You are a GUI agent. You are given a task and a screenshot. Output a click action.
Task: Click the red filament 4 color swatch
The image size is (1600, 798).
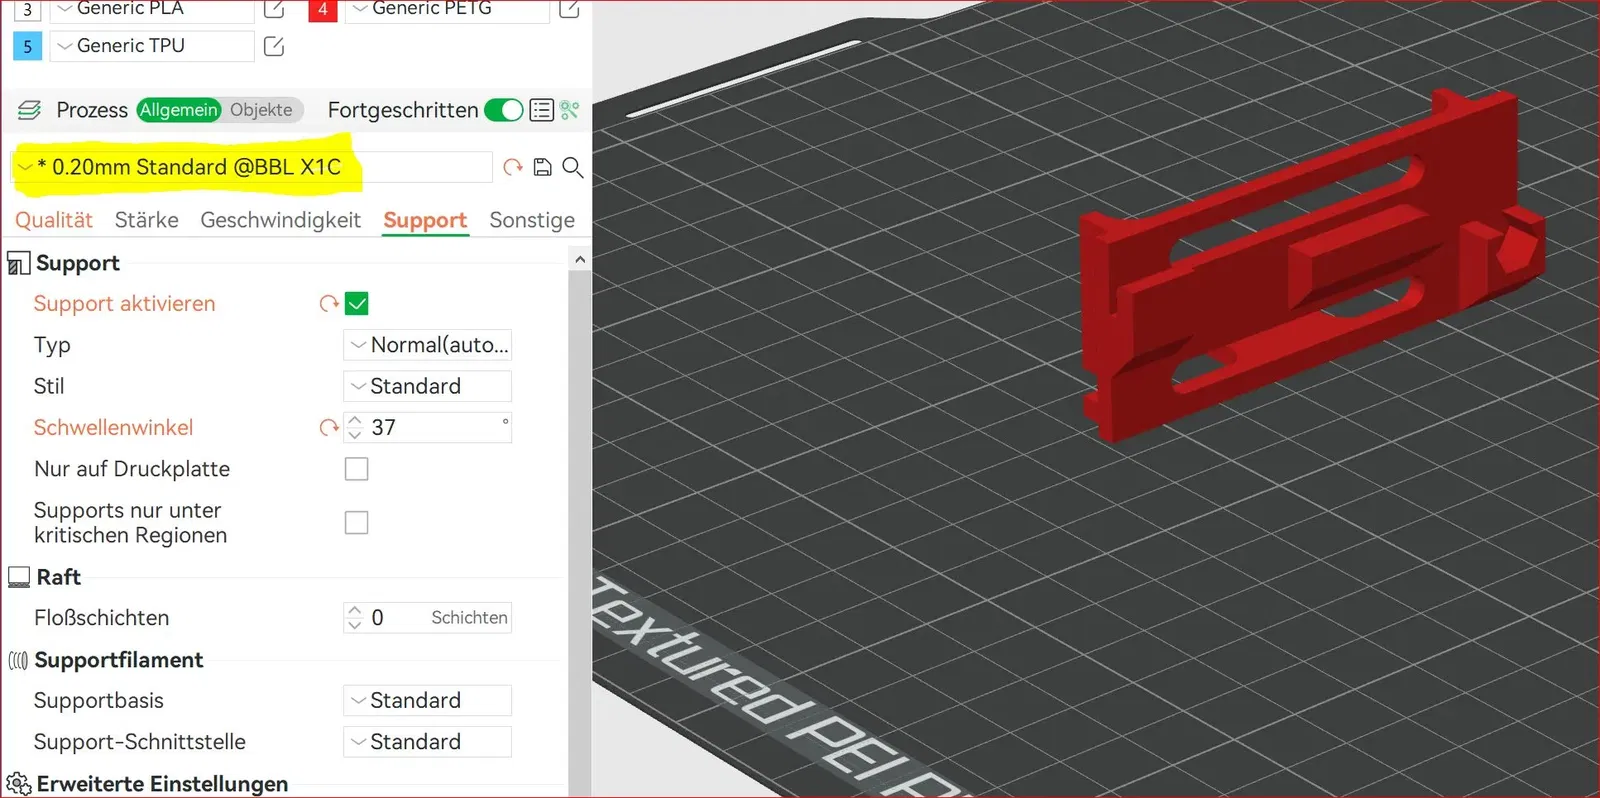coord(322,10)
